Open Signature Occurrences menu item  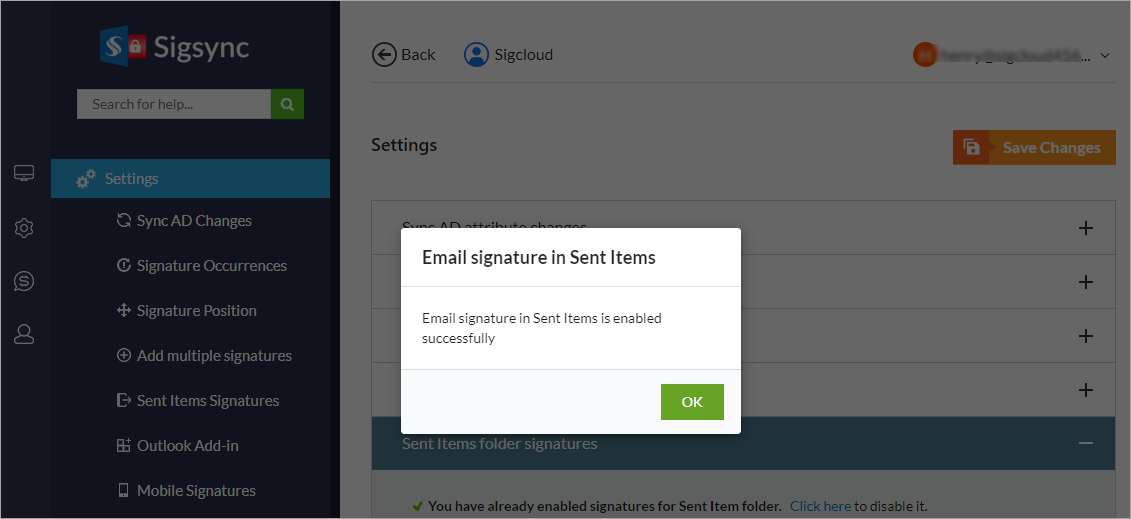click(x=211, y=266)
